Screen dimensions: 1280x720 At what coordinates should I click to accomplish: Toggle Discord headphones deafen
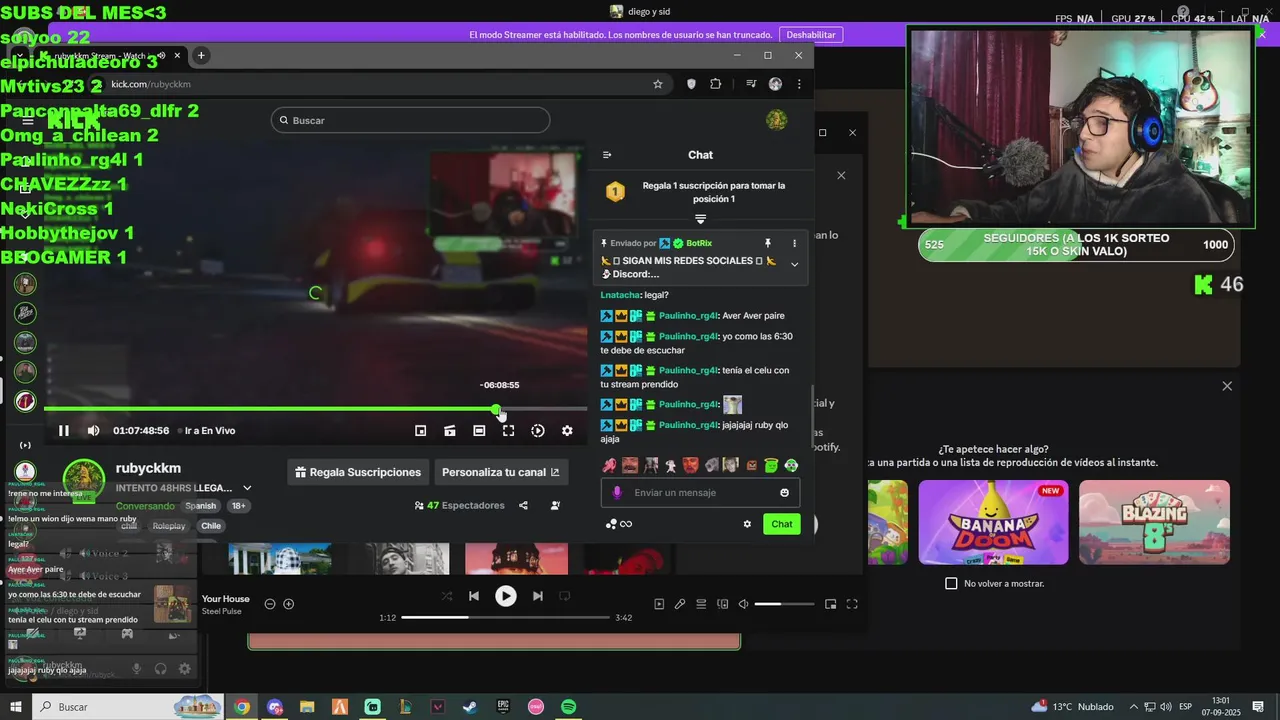click(161, 668)
